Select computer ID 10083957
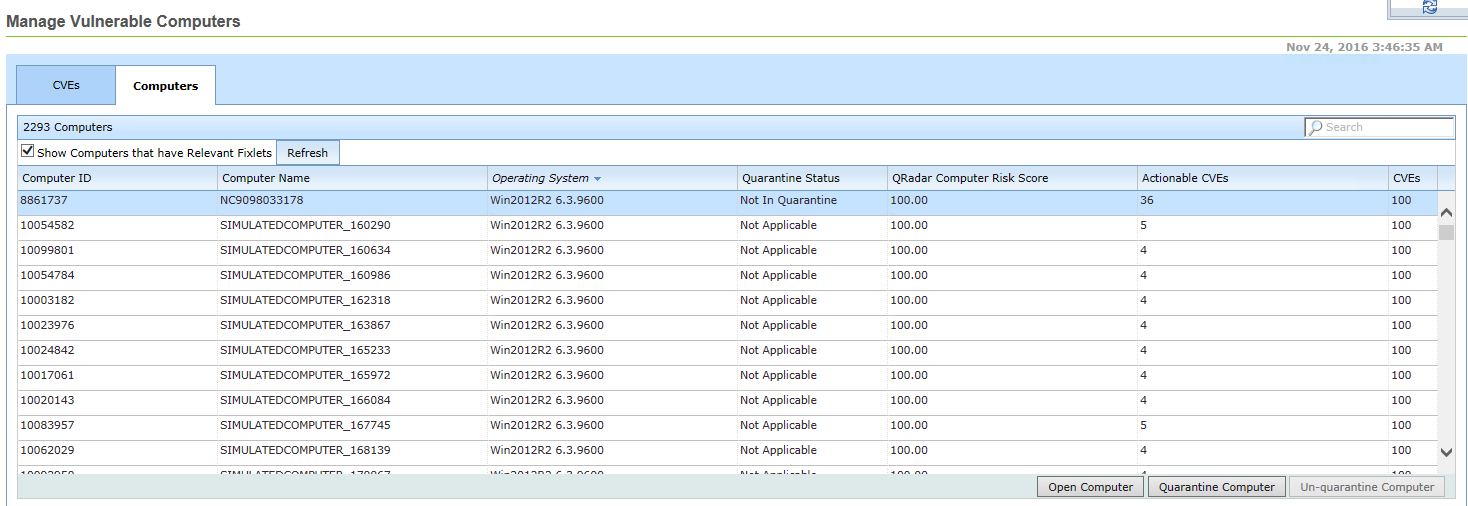The height and width of the screenshot is (506, 1468). (47, 425)
